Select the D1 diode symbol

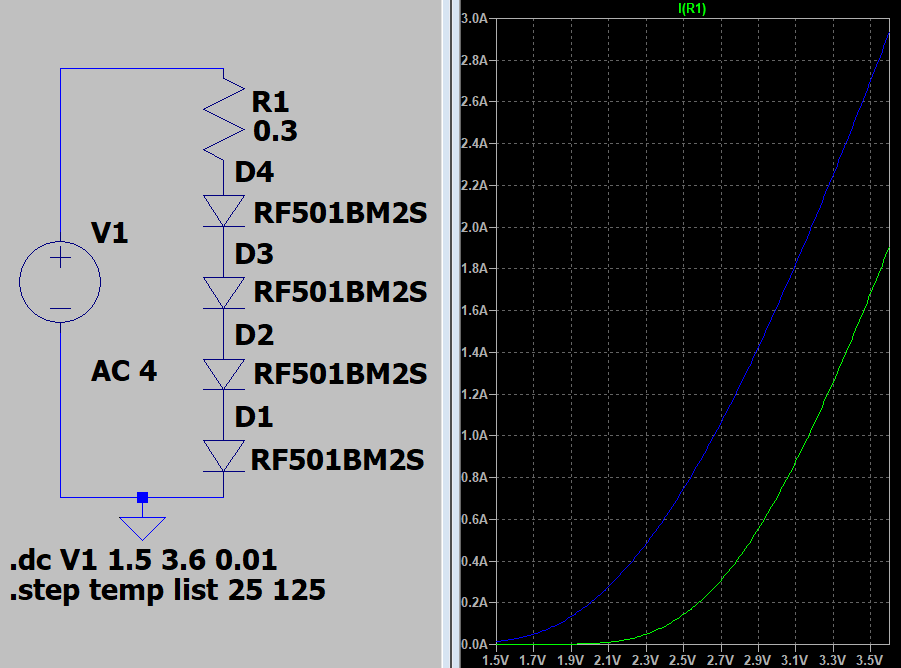tap(223, 456)
